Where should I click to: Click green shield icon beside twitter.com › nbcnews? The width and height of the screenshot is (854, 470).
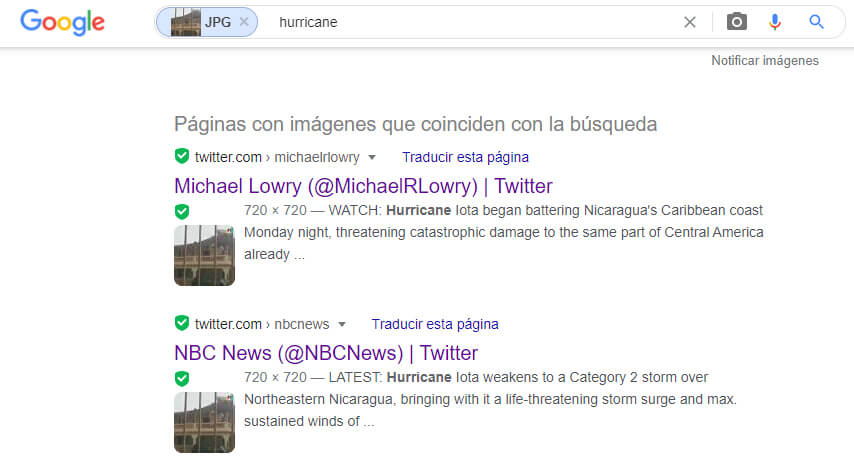tap(182, 323)
